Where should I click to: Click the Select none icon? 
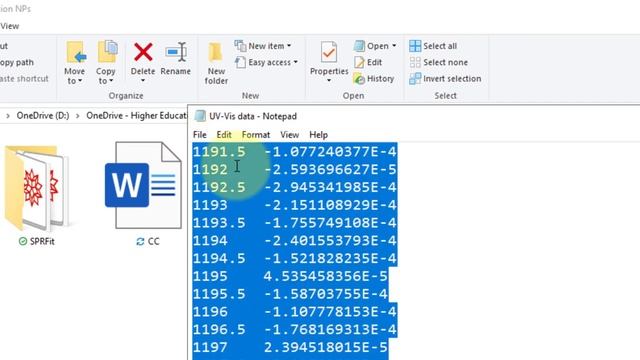(x=415, y=62)
